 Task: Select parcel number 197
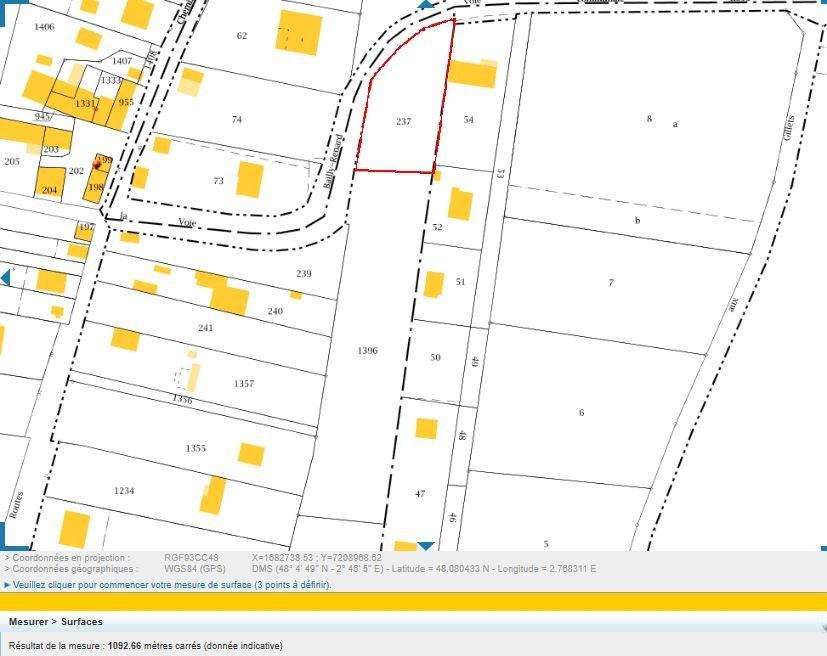pos(86,227)
